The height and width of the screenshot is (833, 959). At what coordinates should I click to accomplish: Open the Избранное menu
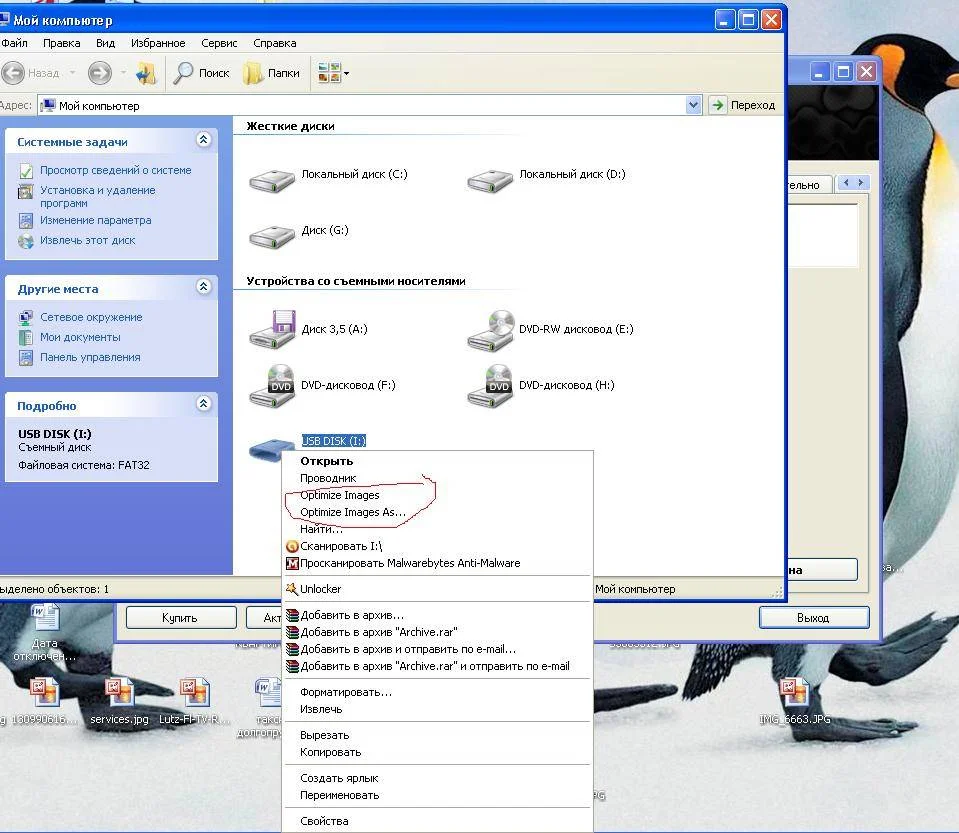click(x=158, y=43)
